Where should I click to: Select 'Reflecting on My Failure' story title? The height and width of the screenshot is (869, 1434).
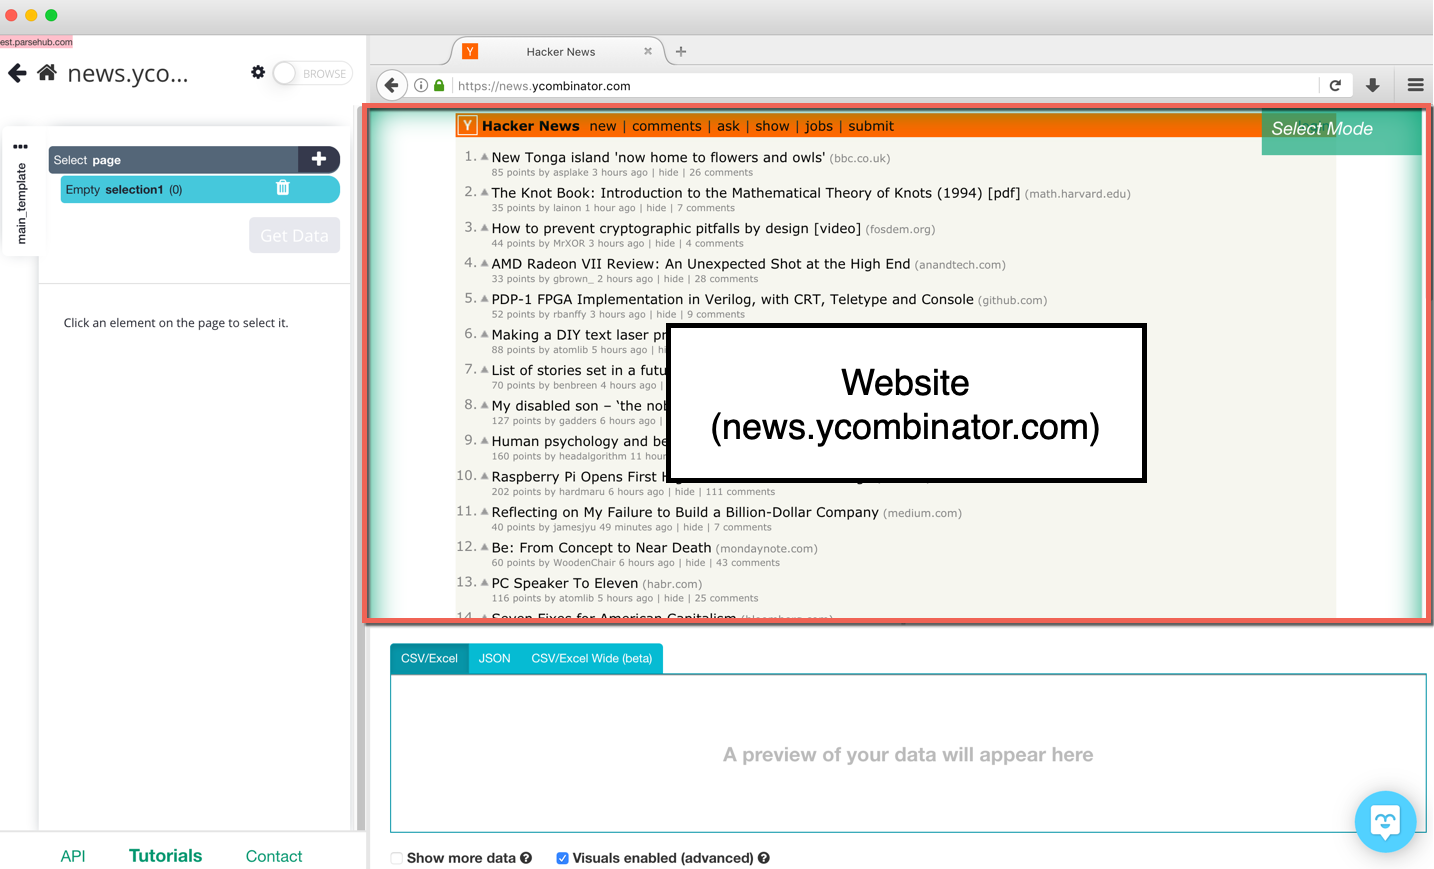coord(685,512)
